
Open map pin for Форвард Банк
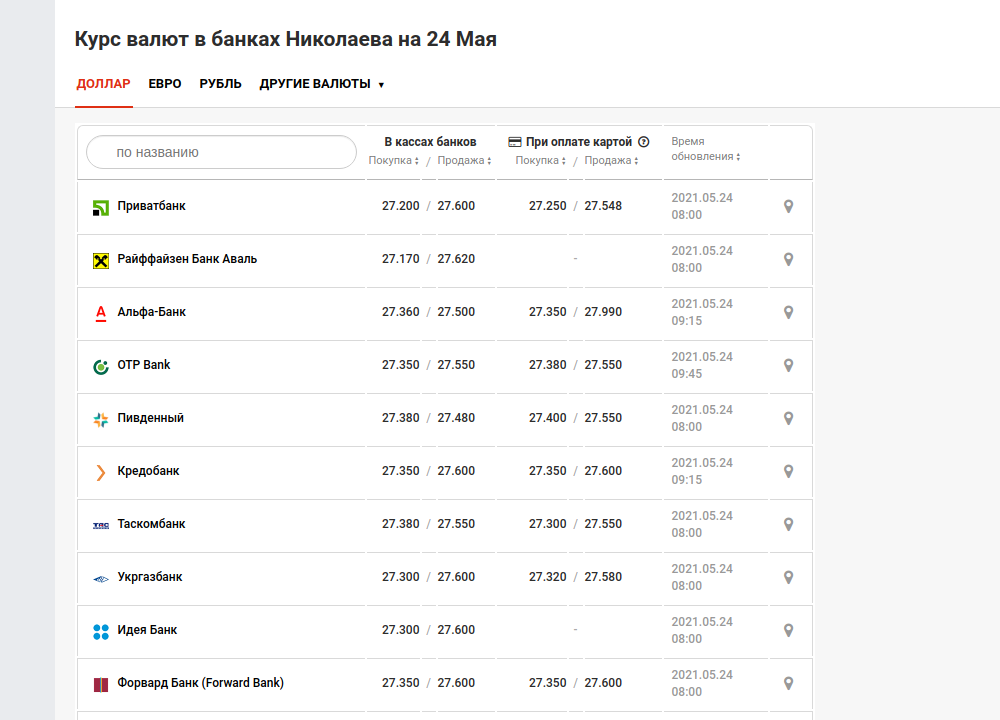pos(789,683)
